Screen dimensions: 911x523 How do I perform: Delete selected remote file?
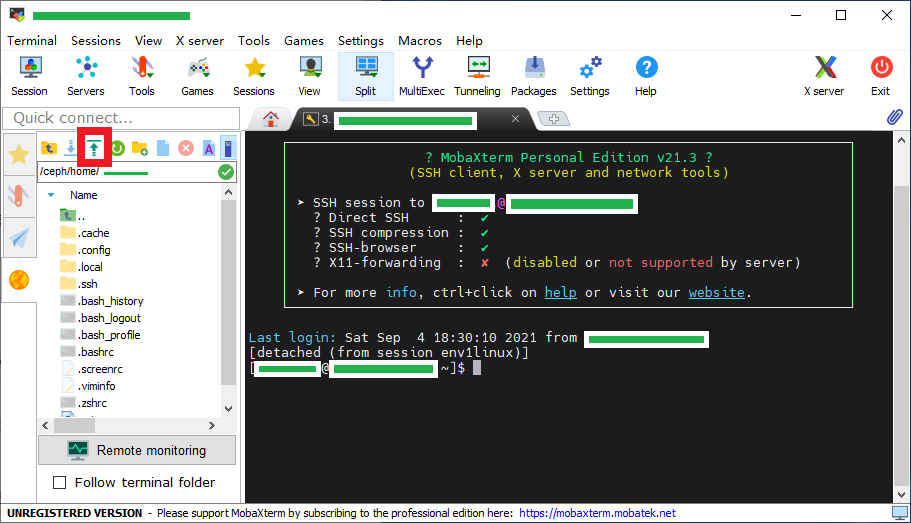[186, 148]
